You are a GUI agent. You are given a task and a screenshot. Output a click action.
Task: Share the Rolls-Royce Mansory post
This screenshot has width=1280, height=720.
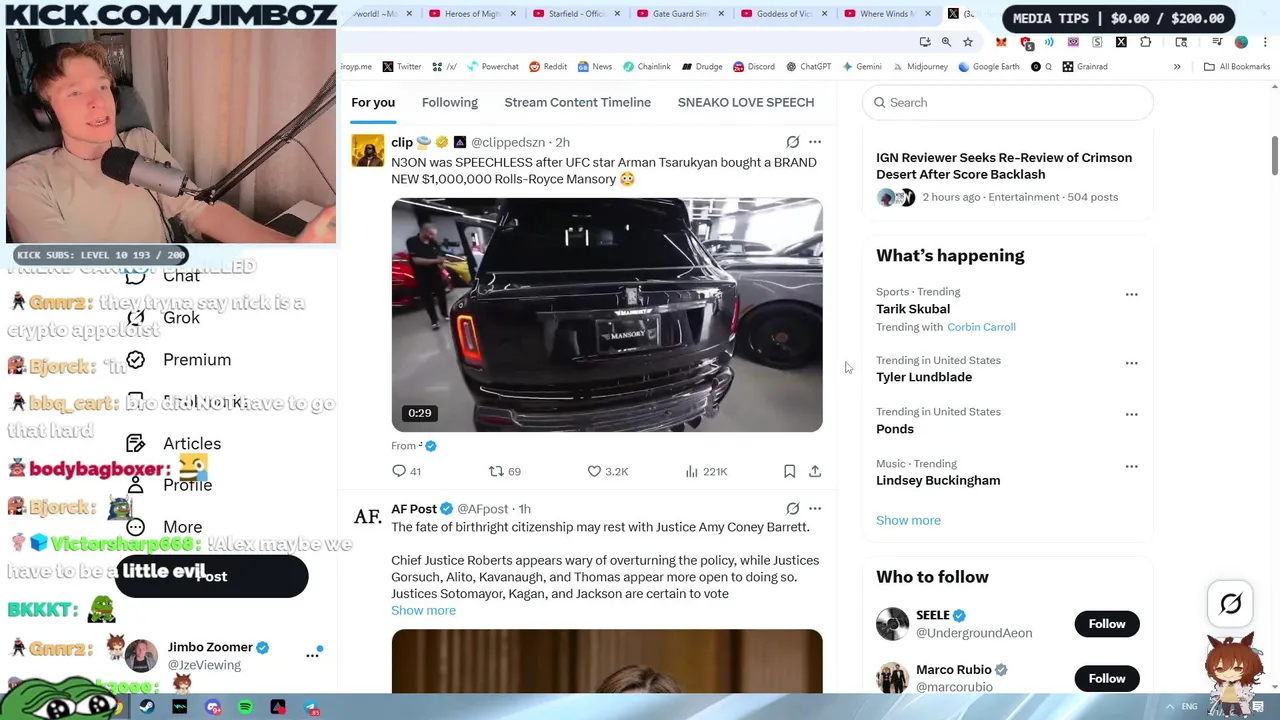[x=815, y=471]
